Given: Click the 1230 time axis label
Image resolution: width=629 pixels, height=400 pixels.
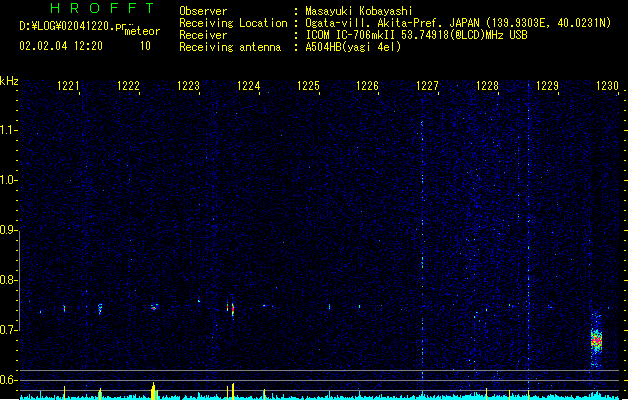Looking at the screenshot, I should (x=607, y=86).
